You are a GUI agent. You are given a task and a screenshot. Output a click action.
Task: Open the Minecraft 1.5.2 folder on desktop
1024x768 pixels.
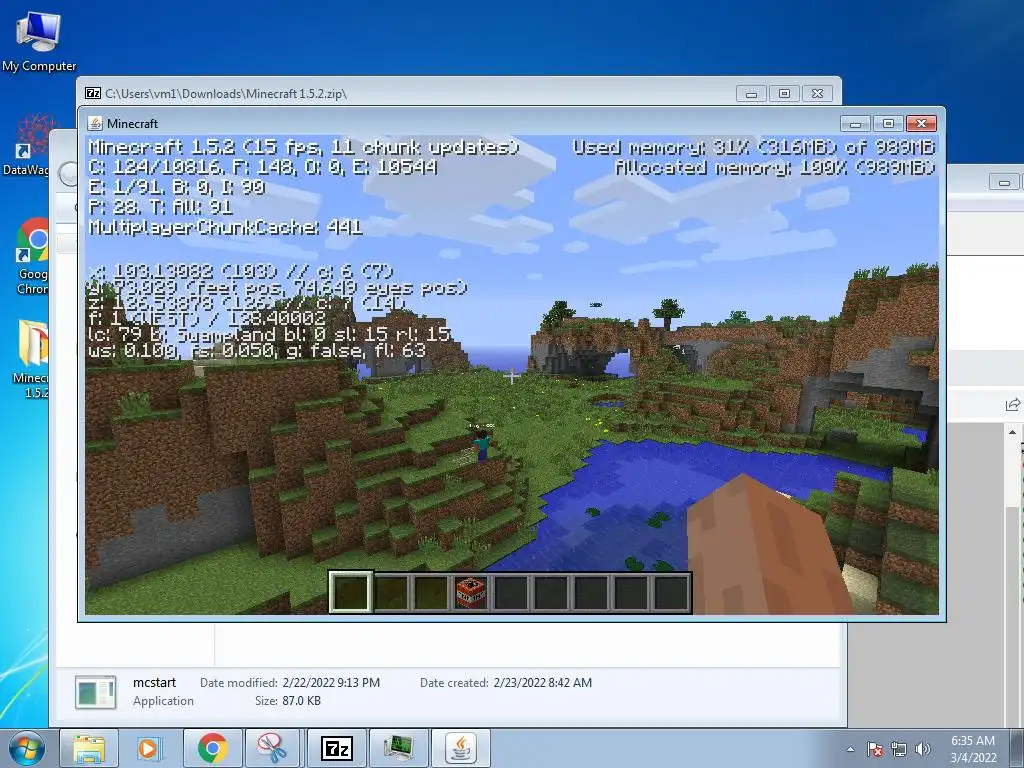pyautogui.click(x=31, y=359)
